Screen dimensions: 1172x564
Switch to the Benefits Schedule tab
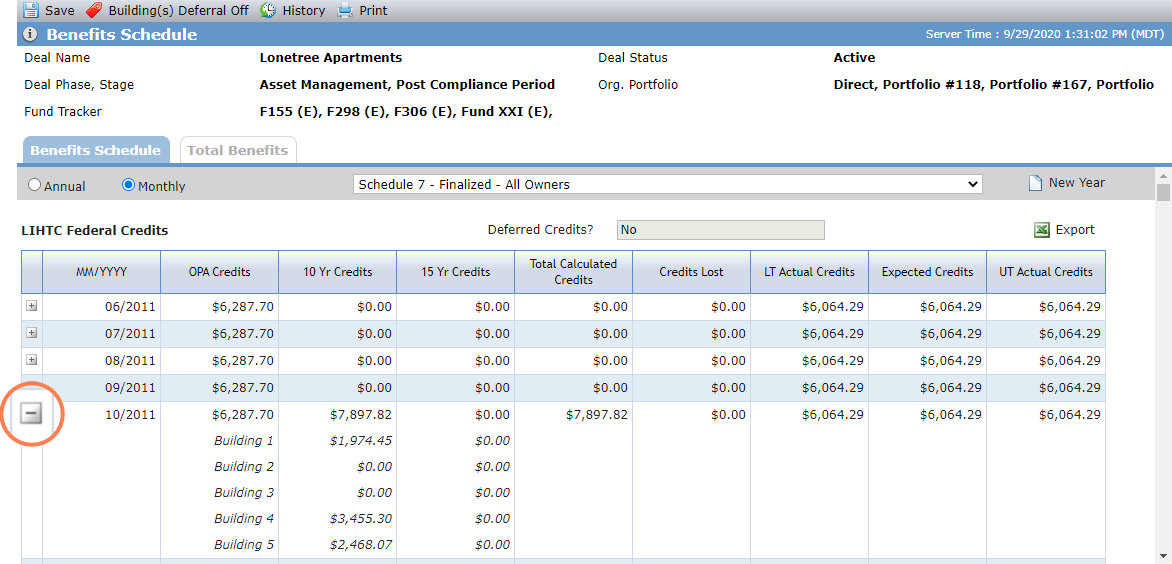[96, 150]
